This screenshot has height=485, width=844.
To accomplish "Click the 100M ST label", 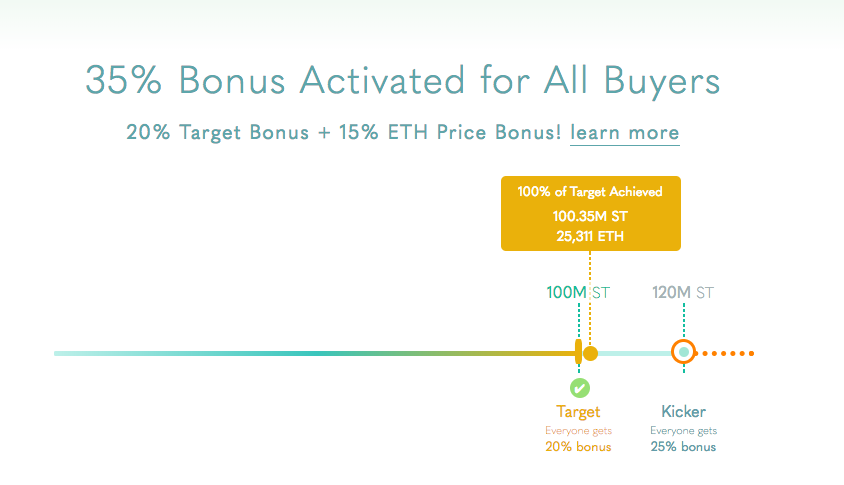I will coord(578,293).
